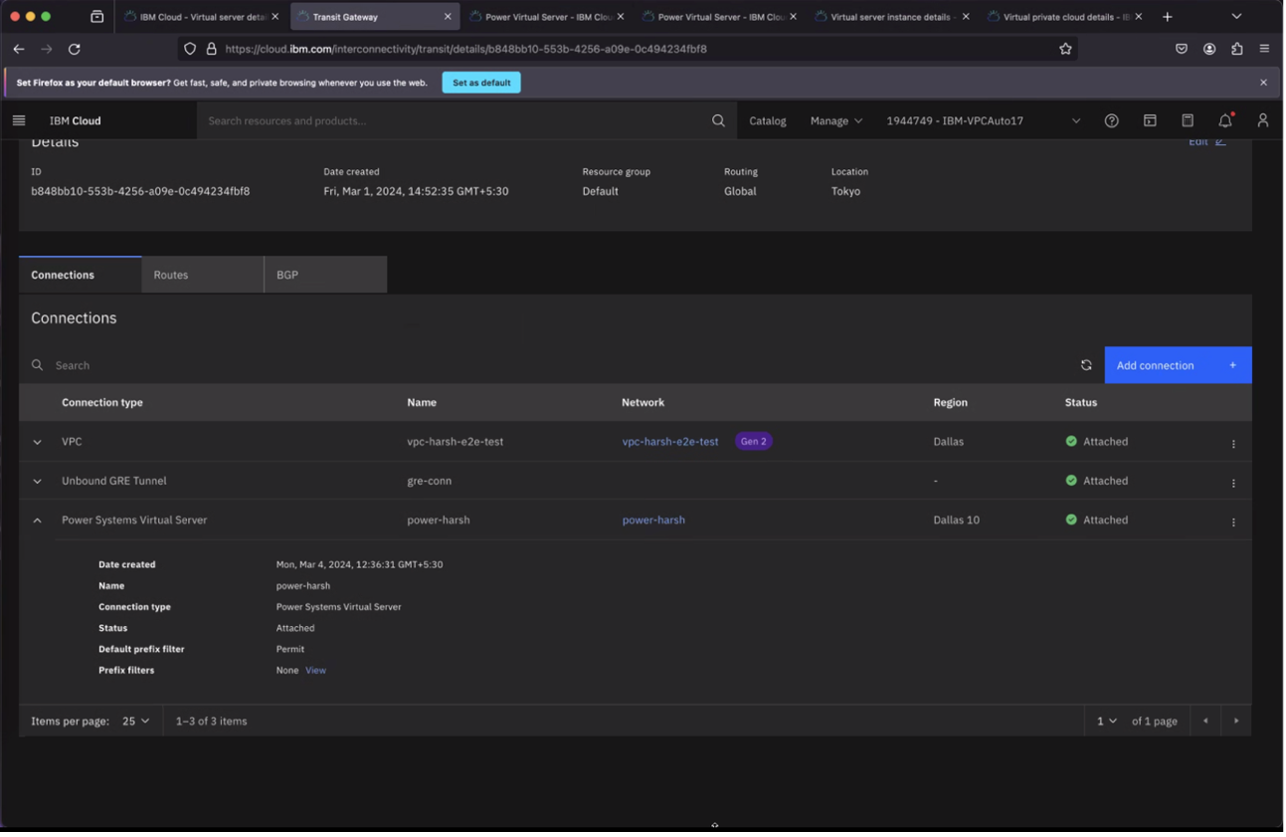Open the user account avatar menu
This screenshot has height=837, width=1286.
[1262, 120]
